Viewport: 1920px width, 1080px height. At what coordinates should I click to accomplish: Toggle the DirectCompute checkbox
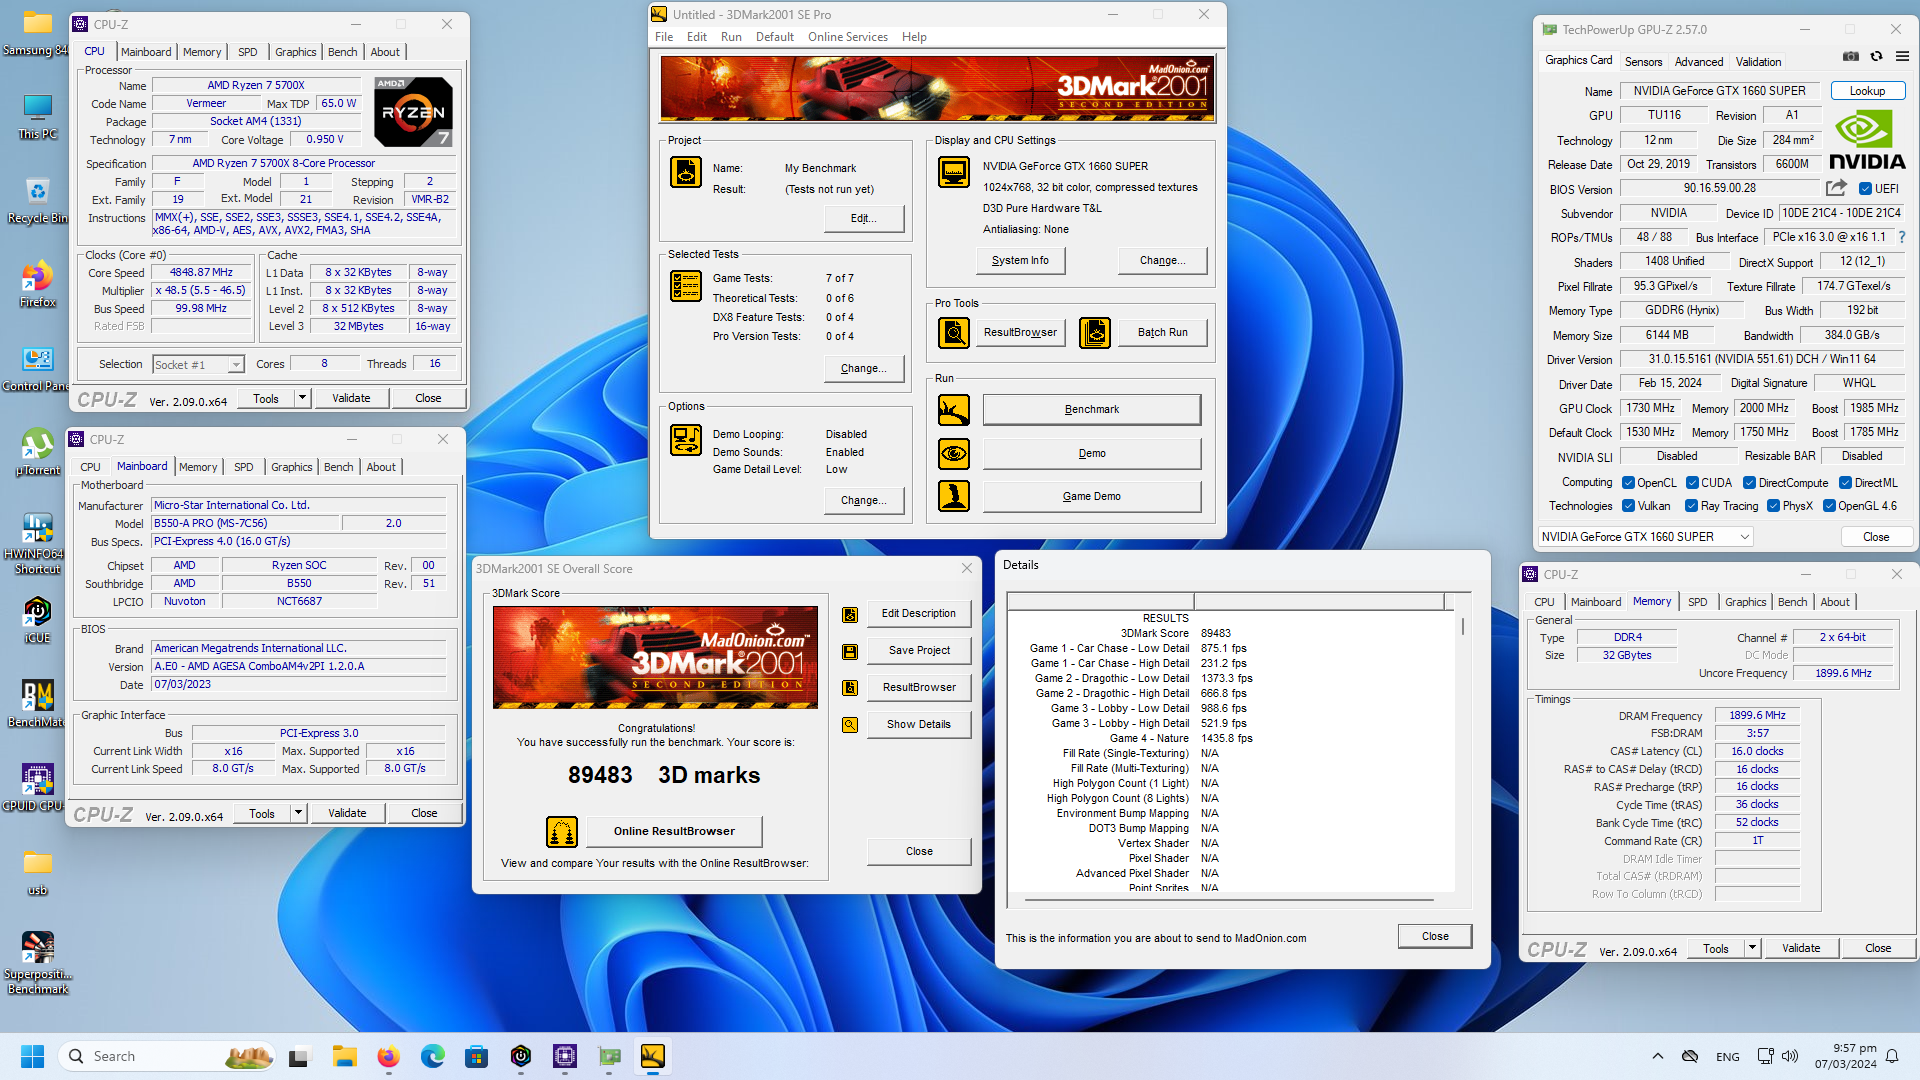[x=1750, y=483]
